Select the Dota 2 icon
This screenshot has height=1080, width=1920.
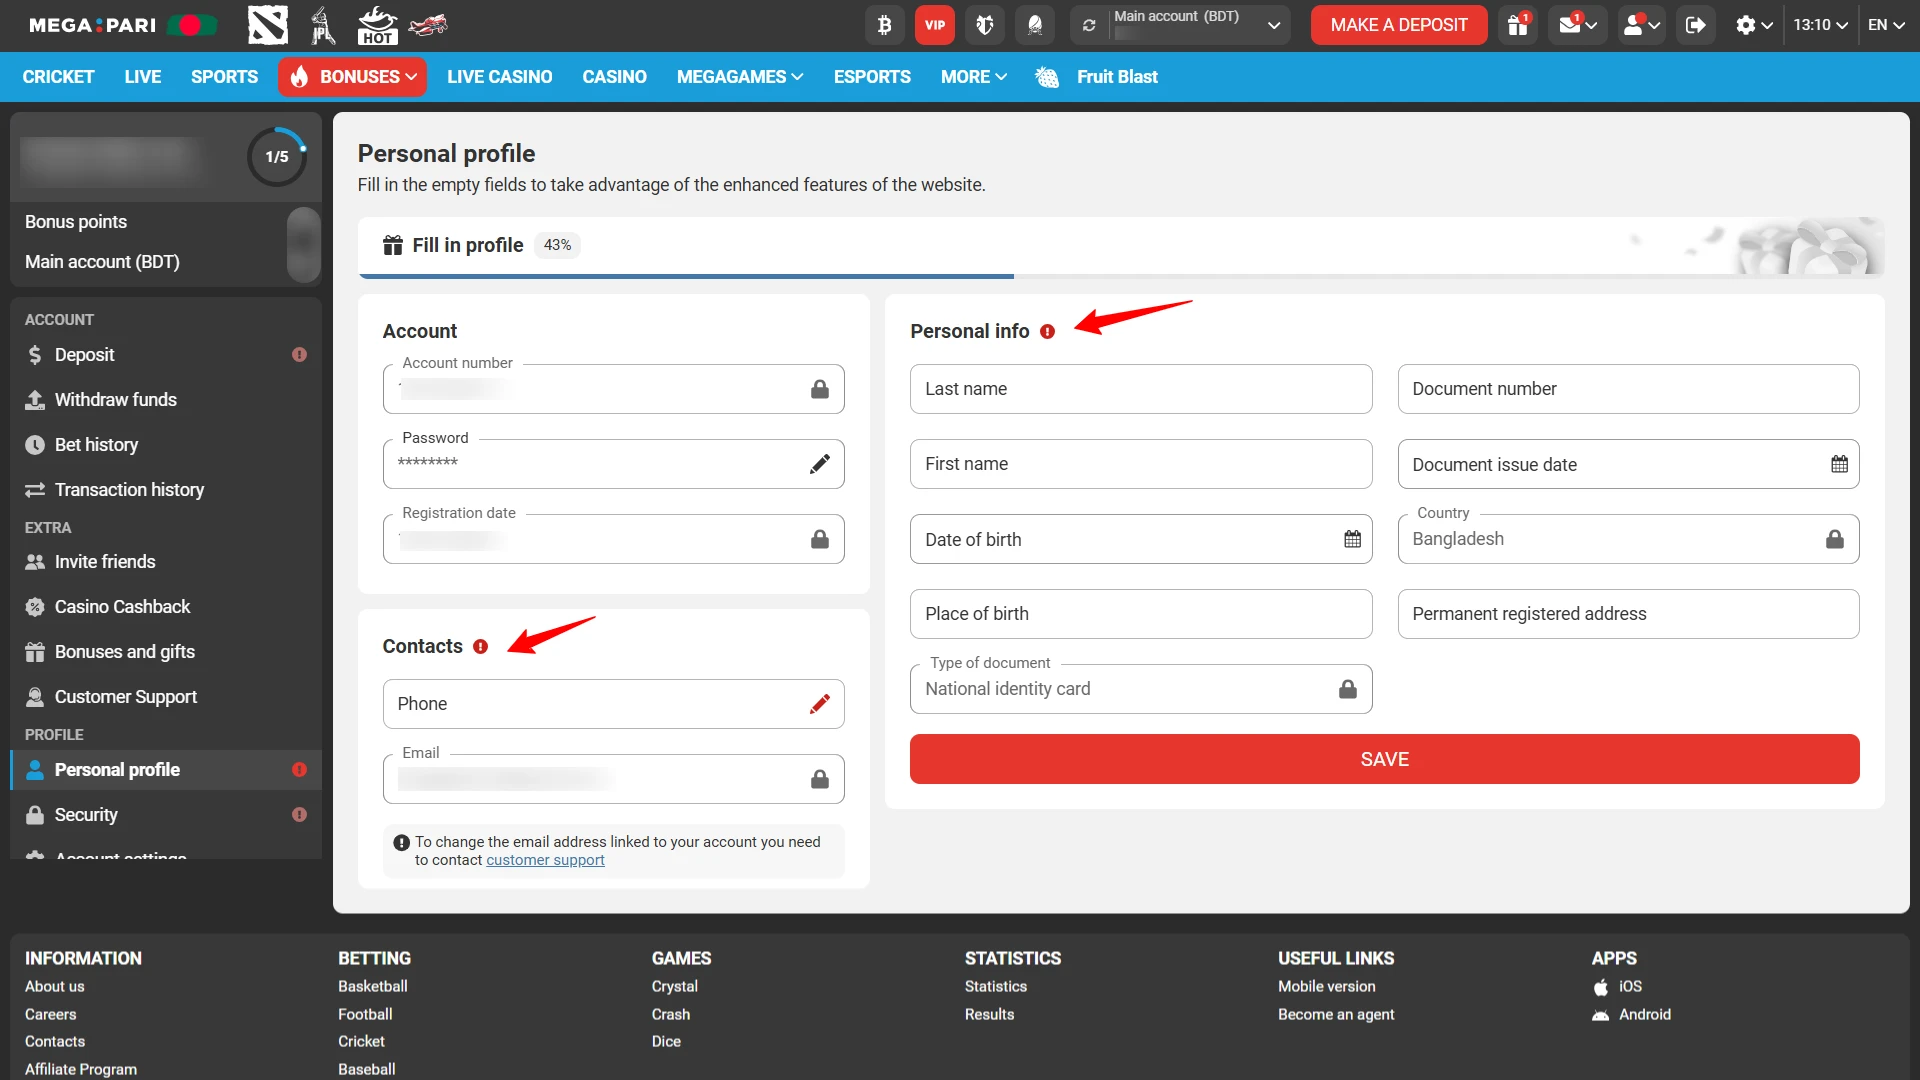point(267,25)
